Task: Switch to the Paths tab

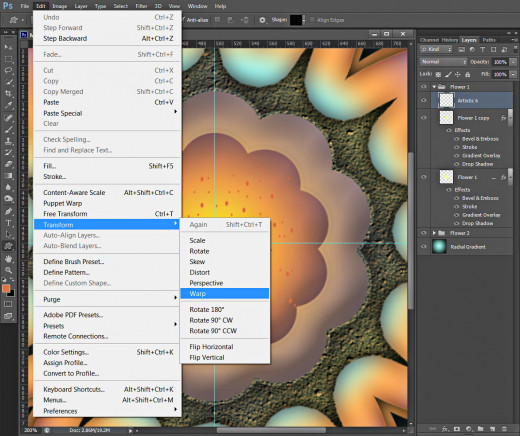Action: click(x=489, y=40)
